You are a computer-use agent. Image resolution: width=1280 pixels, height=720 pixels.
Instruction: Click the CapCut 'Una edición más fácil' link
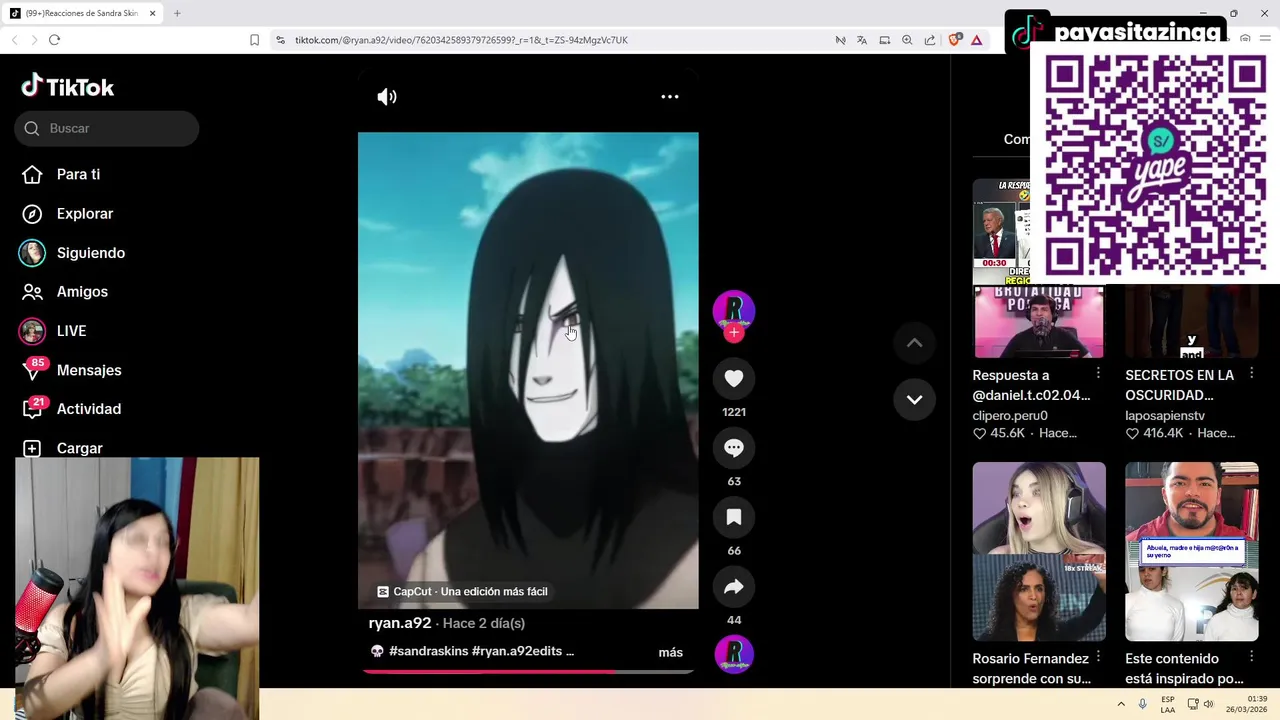pyautogui.click(x=462, y=591)
